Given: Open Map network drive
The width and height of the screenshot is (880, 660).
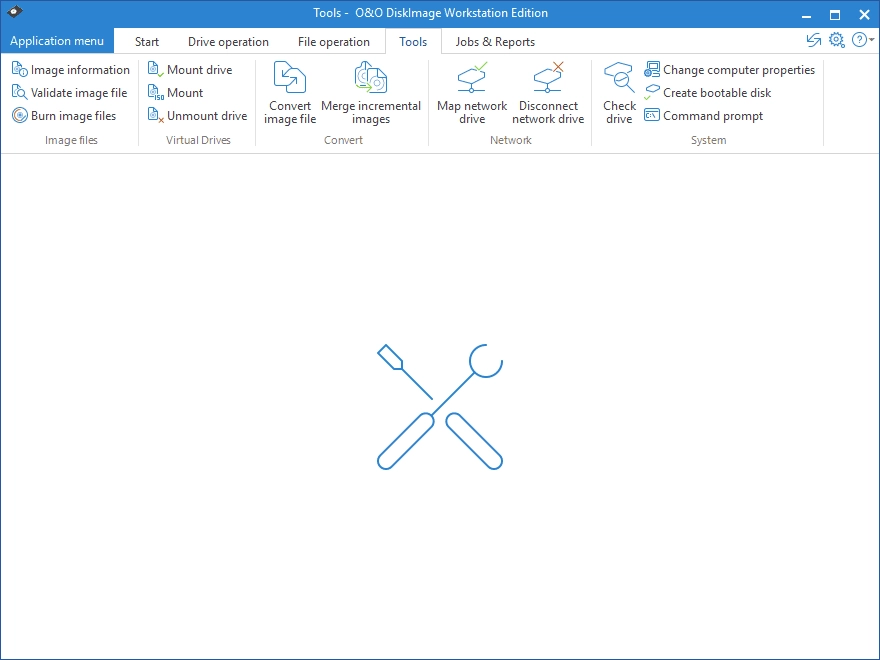Looking at the screenshot, I should click(472, 93).
